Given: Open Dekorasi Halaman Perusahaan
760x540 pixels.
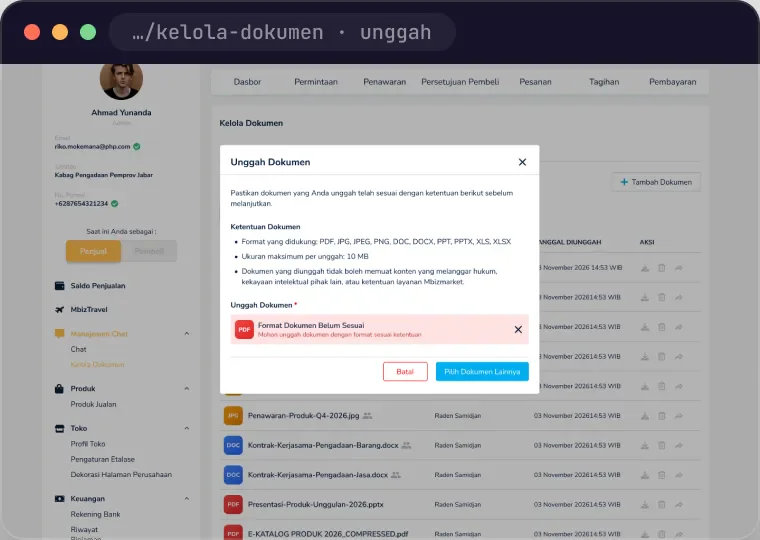Looking at the screenshot, I should point(121,475).
